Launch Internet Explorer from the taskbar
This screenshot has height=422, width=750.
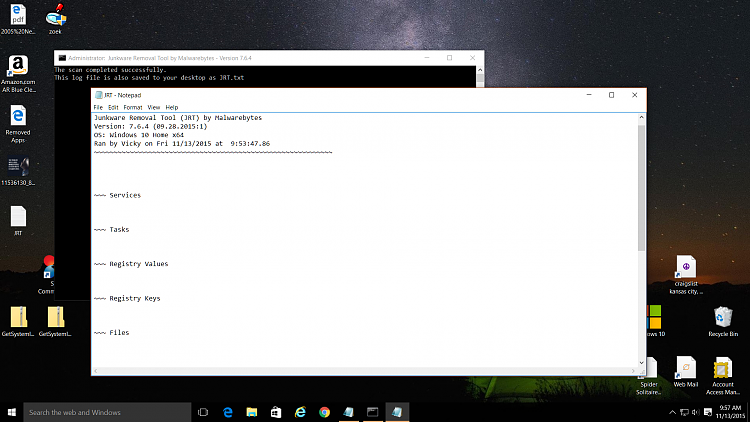click(x=300, y=412)
